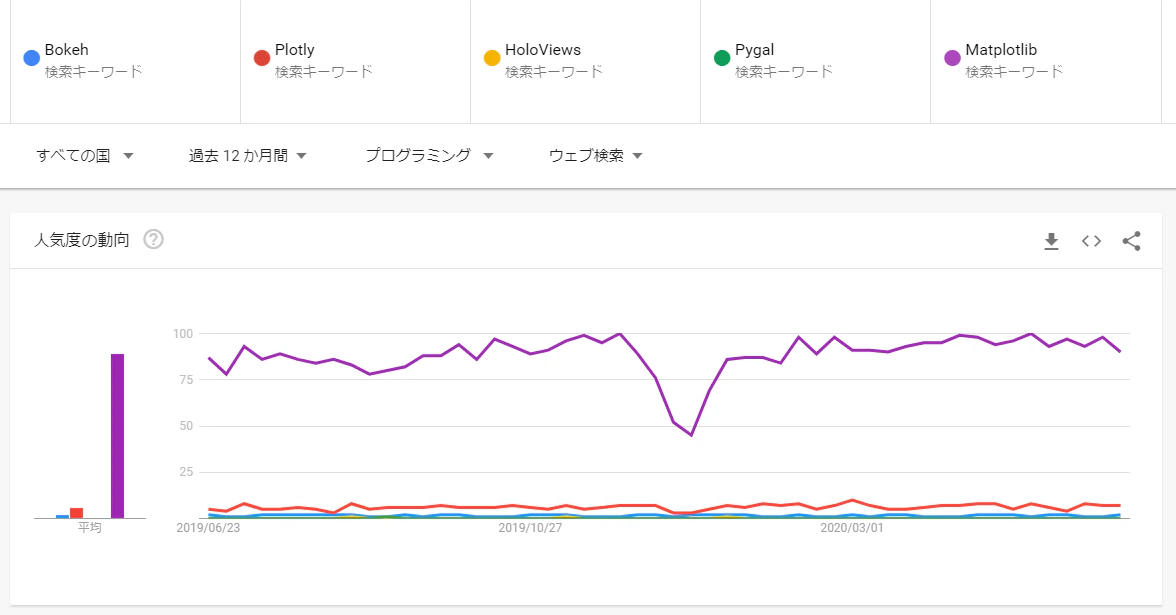Click the purple Matplotlib average bar
Viewport: 1176px width, 615px height.
pos(117,436)
